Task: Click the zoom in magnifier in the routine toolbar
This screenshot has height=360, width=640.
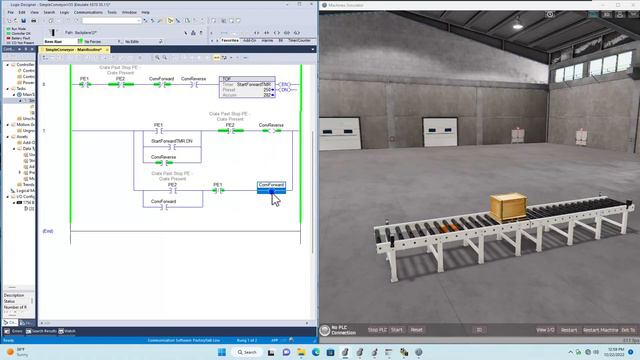Action: 157,58
